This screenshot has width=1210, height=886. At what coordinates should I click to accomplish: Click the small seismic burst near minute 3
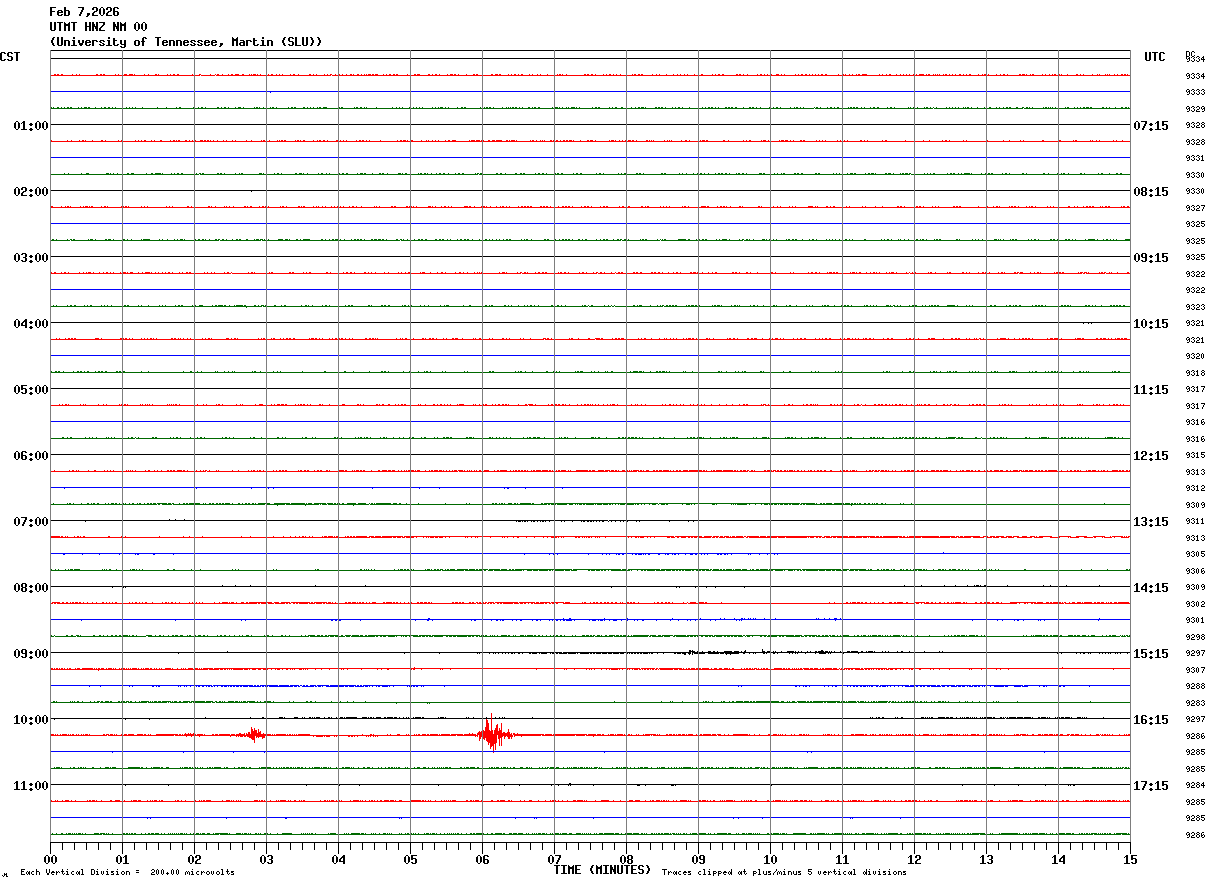255,735
